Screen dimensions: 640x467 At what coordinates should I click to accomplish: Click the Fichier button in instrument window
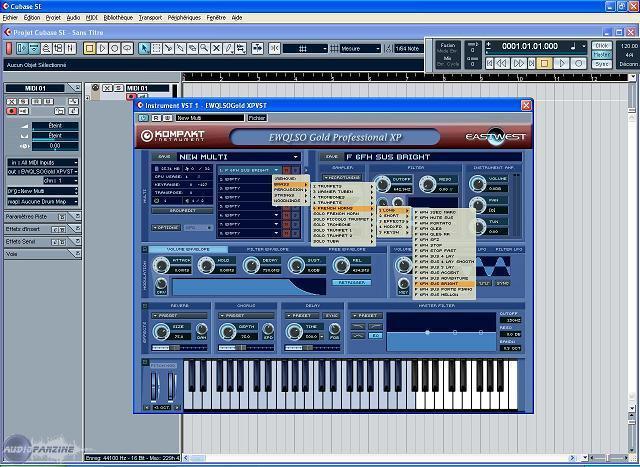[257, 118]
